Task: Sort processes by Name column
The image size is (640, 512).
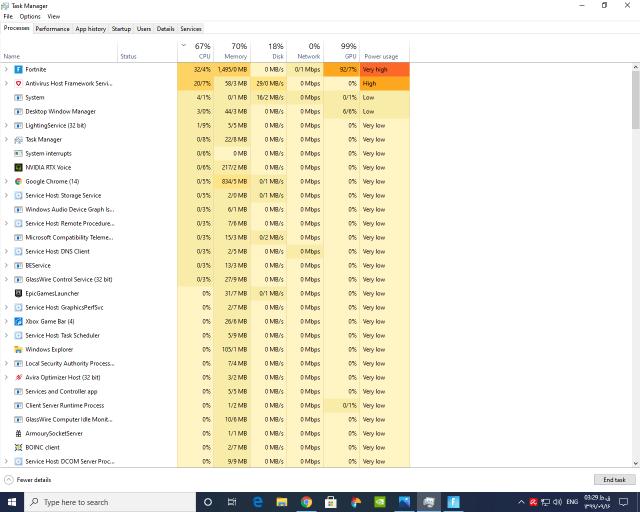Action: coord(59,51)
